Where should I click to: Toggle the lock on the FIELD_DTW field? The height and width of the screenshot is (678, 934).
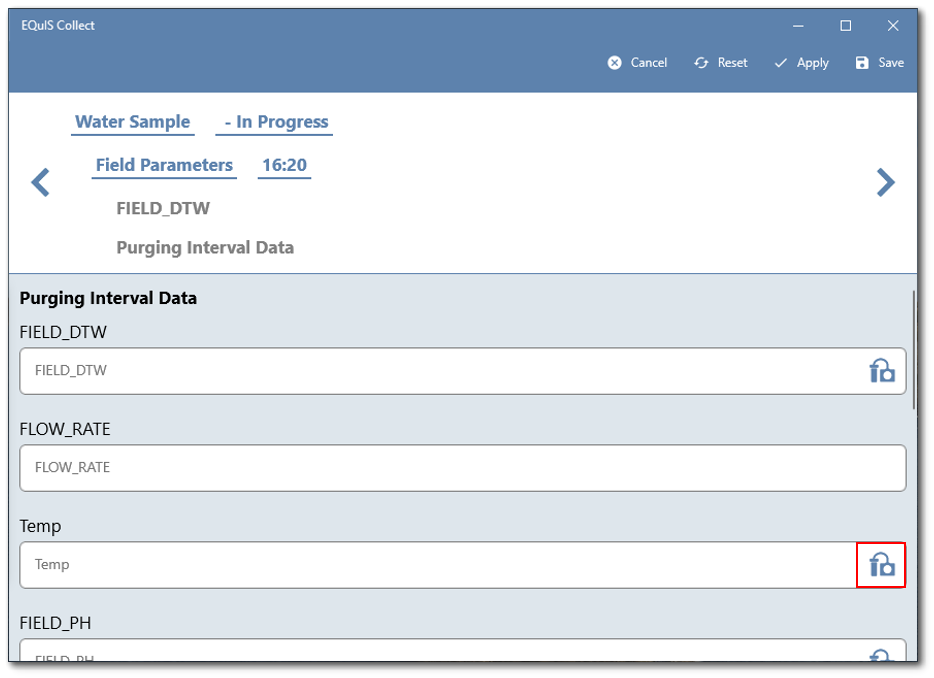(881, 370)
